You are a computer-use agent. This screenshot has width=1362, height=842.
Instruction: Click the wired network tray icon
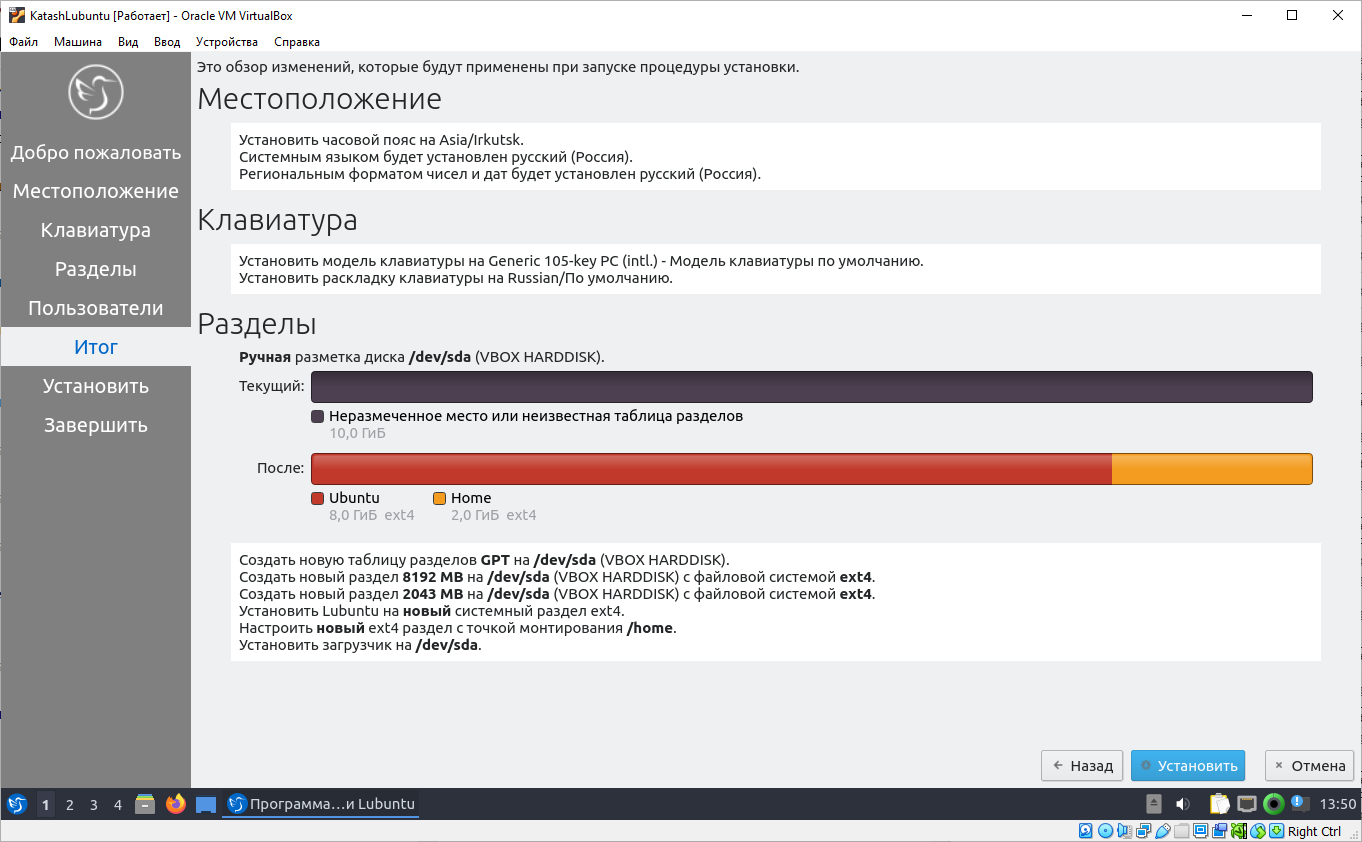pos(1247,803)
